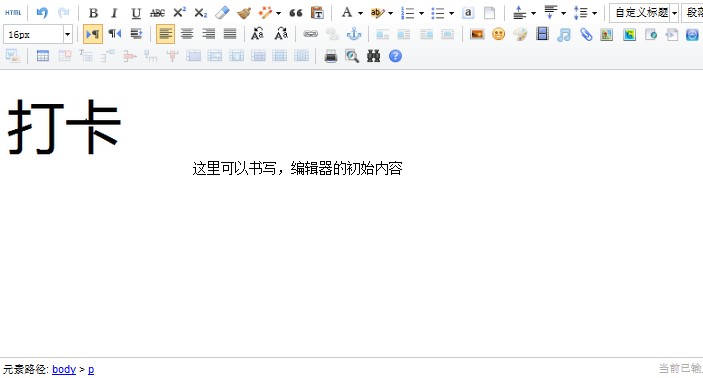Toggle superscript formatting
Screen dimensions: 703x378
[x=179, y=13]
